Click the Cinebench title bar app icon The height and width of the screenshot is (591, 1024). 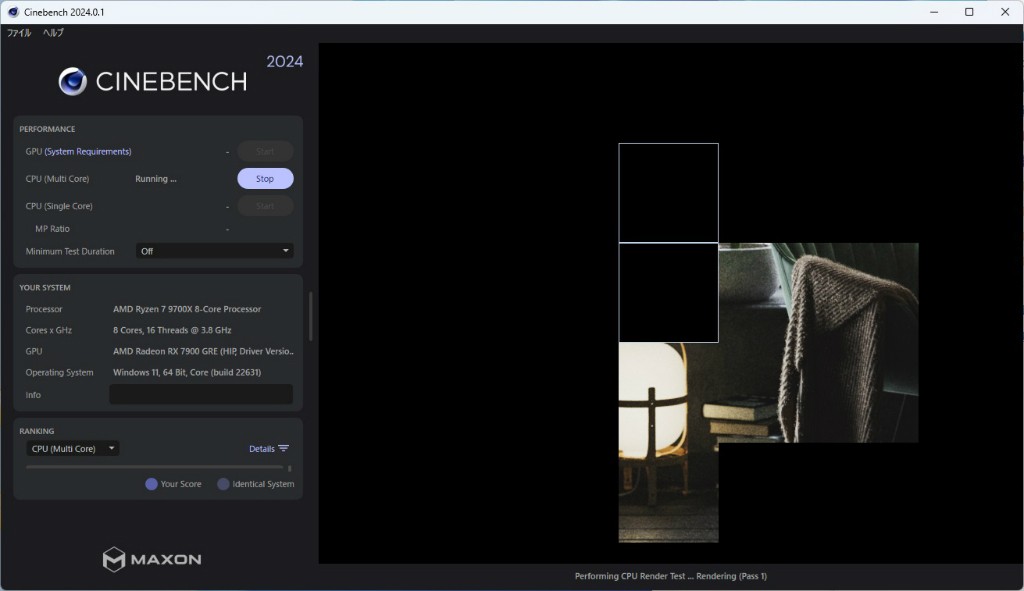[x=13, y=12]
